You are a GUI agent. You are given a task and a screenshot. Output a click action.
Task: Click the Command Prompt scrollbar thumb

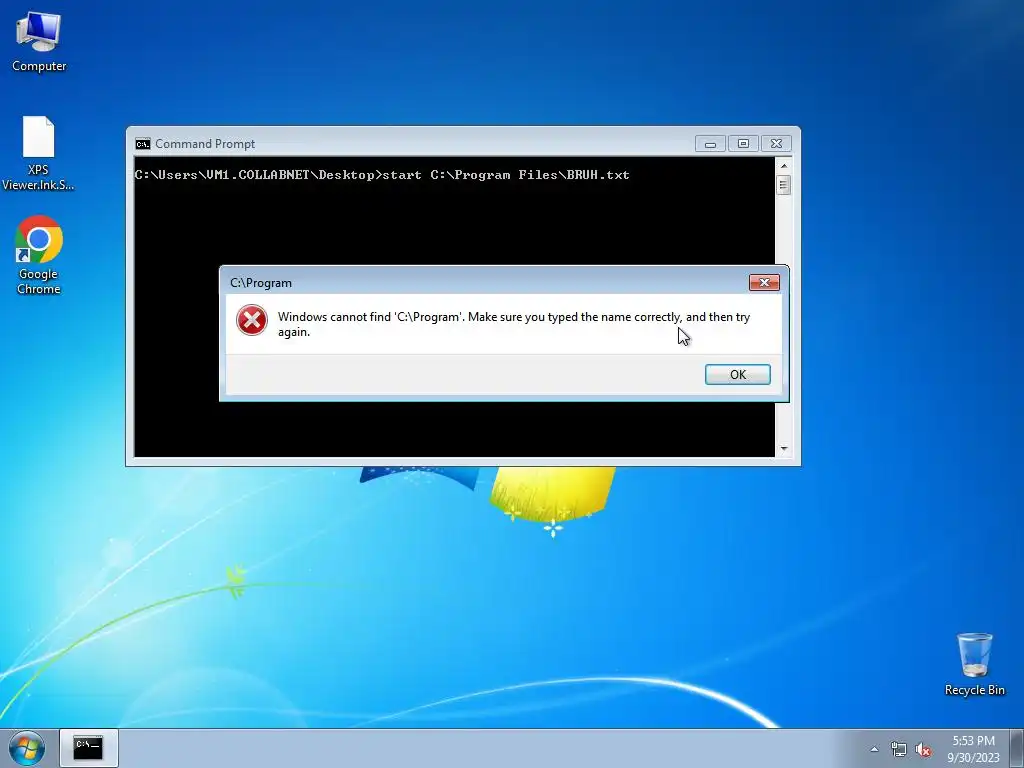[784, 185]
